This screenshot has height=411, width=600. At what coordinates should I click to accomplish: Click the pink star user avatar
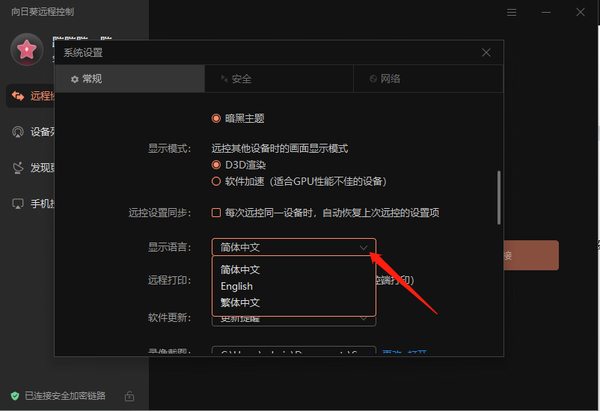pos(28,48)
